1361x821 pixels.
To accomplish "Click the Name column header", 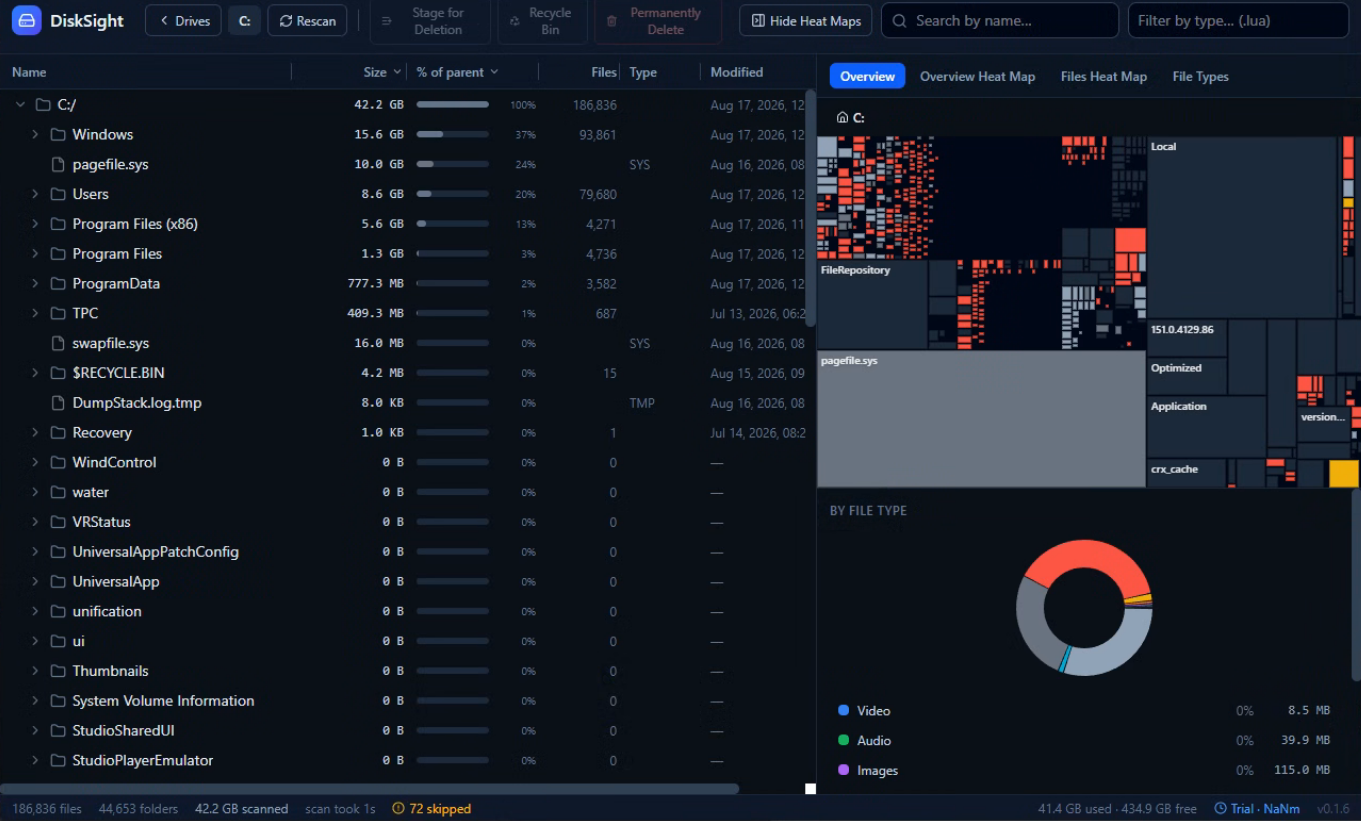I will [x=29, y=72].
